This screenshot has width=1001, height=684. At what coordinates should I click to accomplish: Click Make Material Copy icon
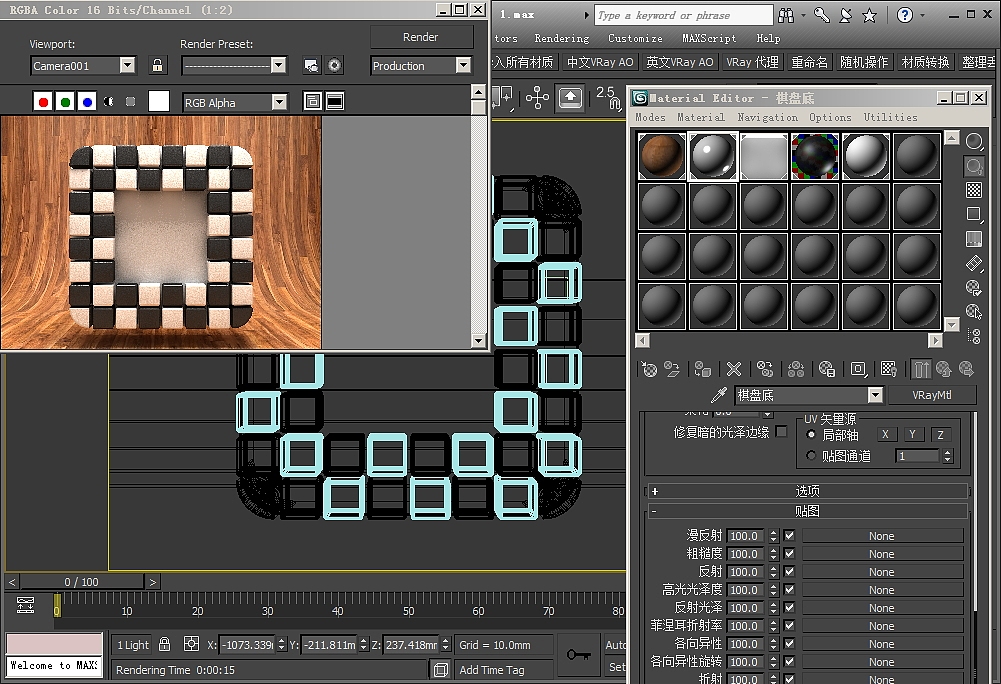pos(765,369)
